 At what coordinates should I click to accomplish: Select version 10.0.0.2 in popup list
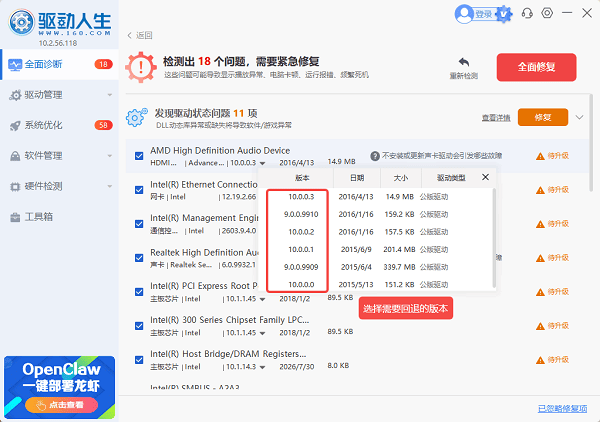pos(301,232)
